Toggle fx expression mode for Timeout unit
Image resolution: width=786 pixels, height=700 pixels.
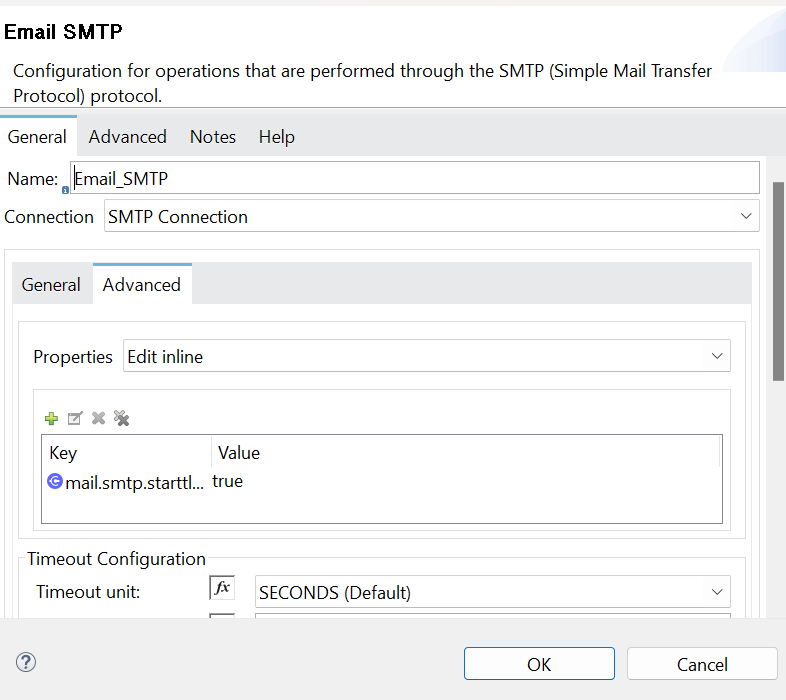point(222,589)
